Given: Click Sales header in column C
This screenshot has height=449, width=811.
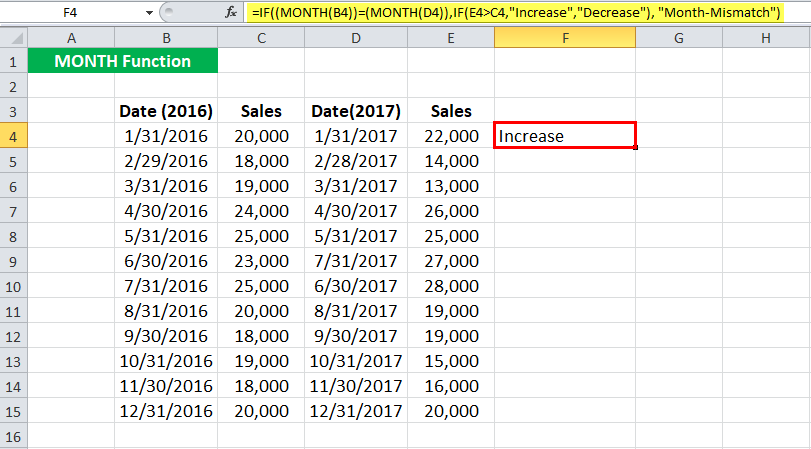Looking at the screenshot, I should click(x=261, y=111).
